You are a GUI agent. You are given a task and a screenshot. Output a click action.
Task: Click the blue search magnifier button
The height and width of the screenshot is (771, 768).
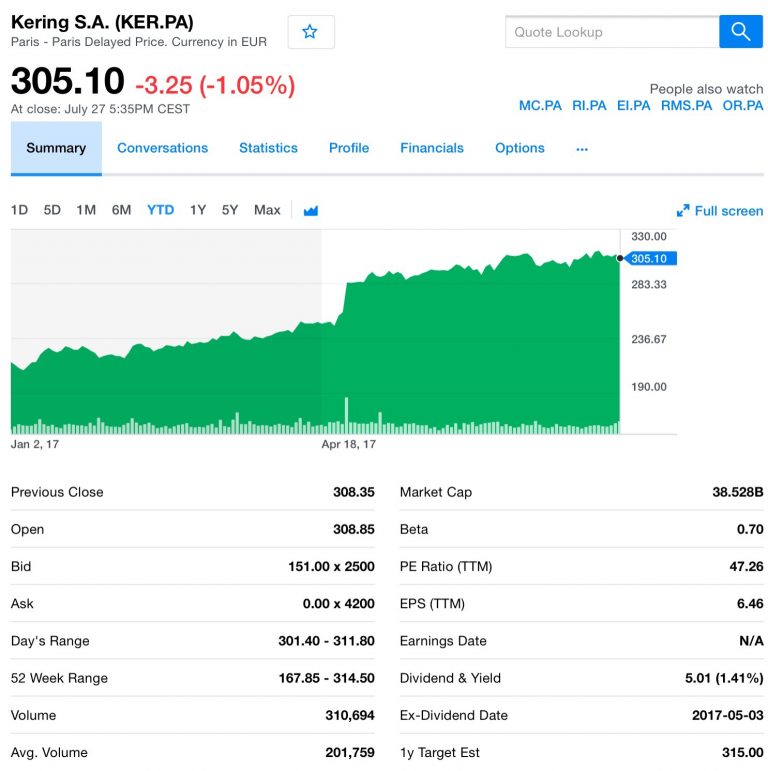tap(740, 32)
